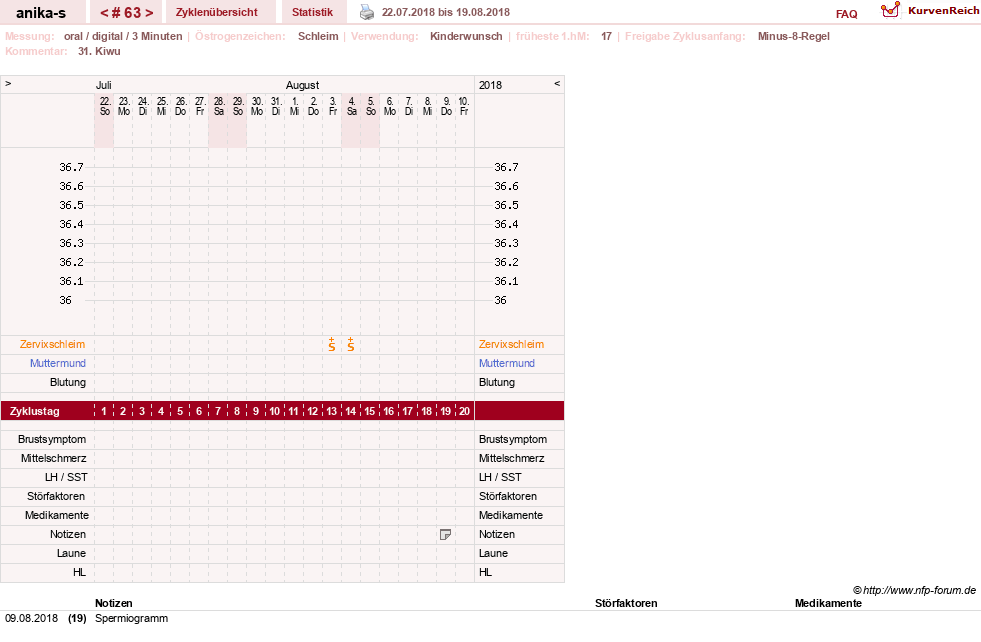The image size is (981, 642).
Task: Click the left Muttermund row label
Action: [x=58, y=363]
